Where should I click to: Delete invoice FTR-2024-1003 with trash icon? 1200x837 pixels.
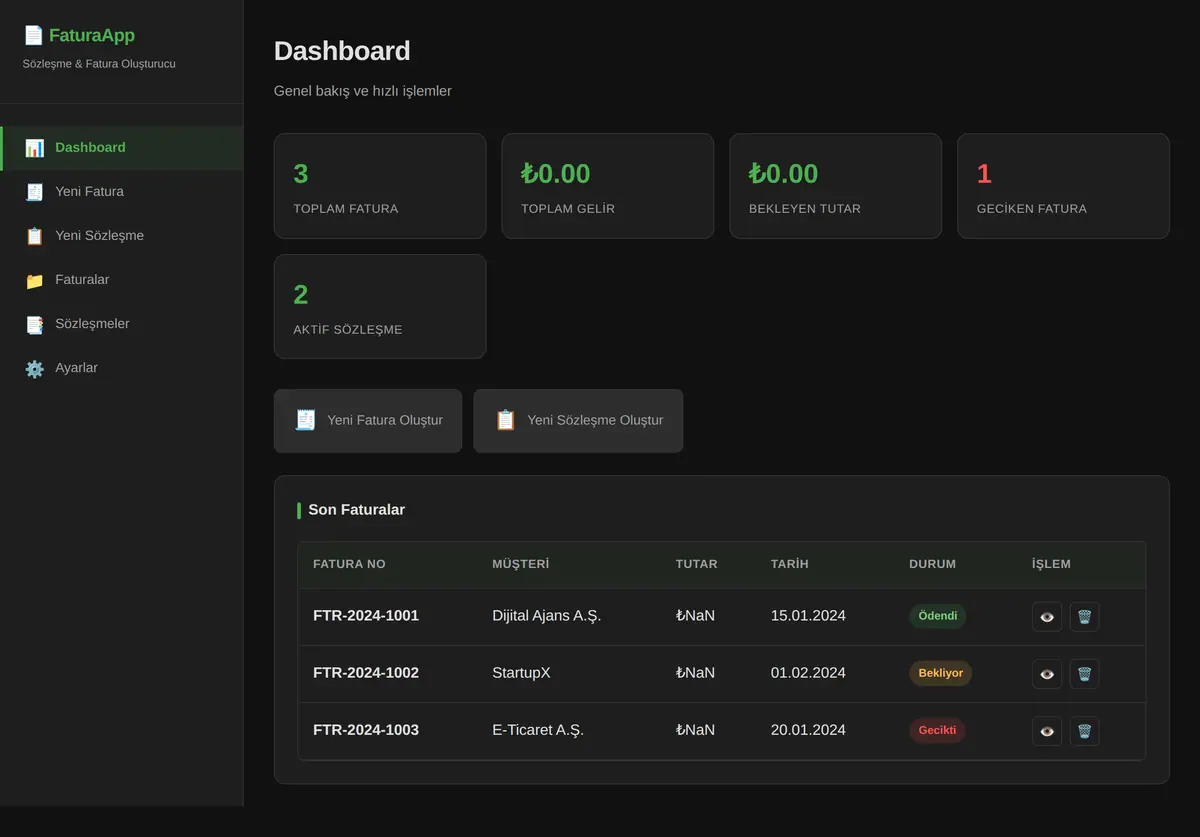pyautogui.click(x=1084, y=731)
